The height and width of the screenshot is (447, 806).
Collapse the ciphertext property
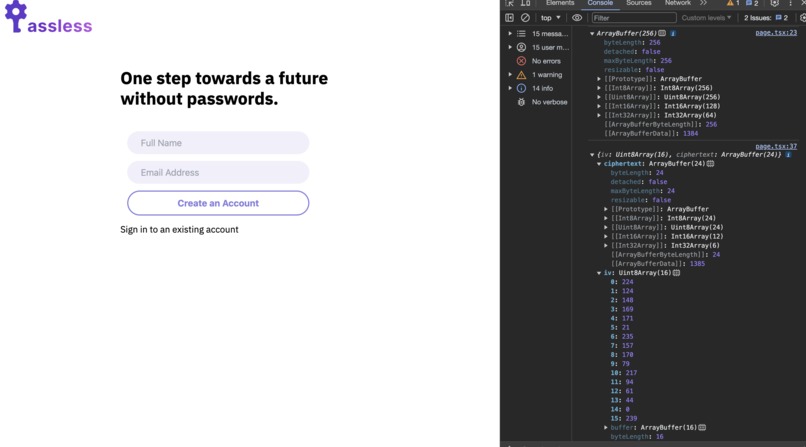(x=599, y=164)
